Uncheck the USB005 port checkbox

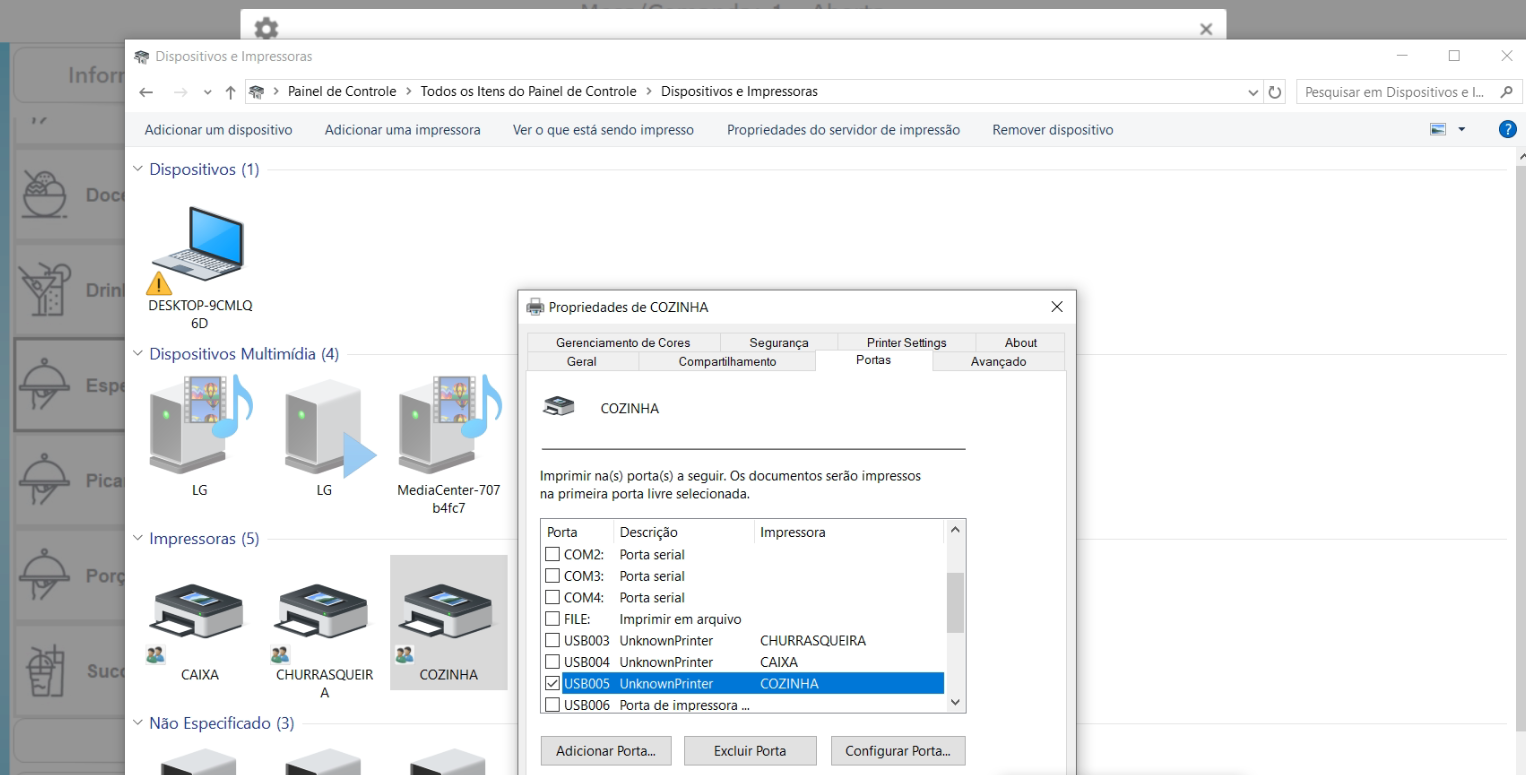tap(554, 683)
